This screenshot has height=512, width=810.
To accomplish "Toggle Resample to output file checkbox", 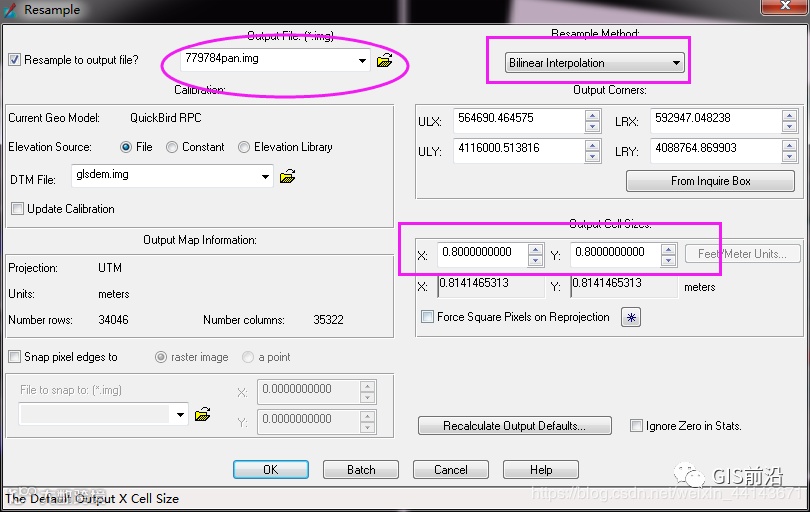I will [14, 60].
